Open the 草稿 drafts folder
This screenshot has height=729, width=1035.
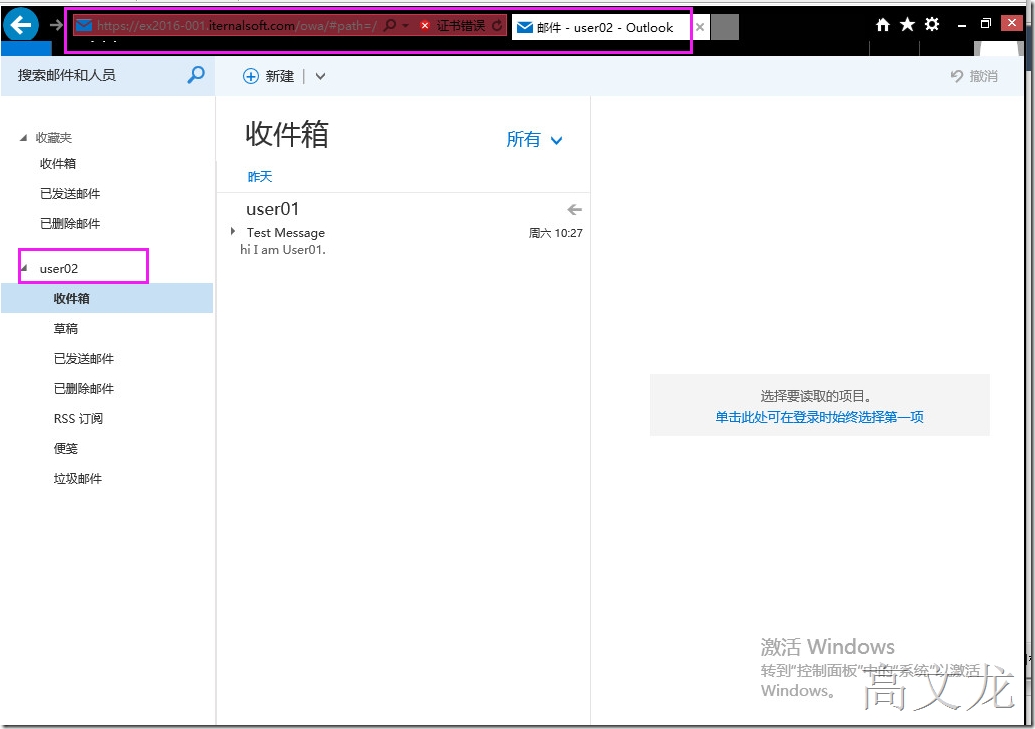[x=65, y=328]
